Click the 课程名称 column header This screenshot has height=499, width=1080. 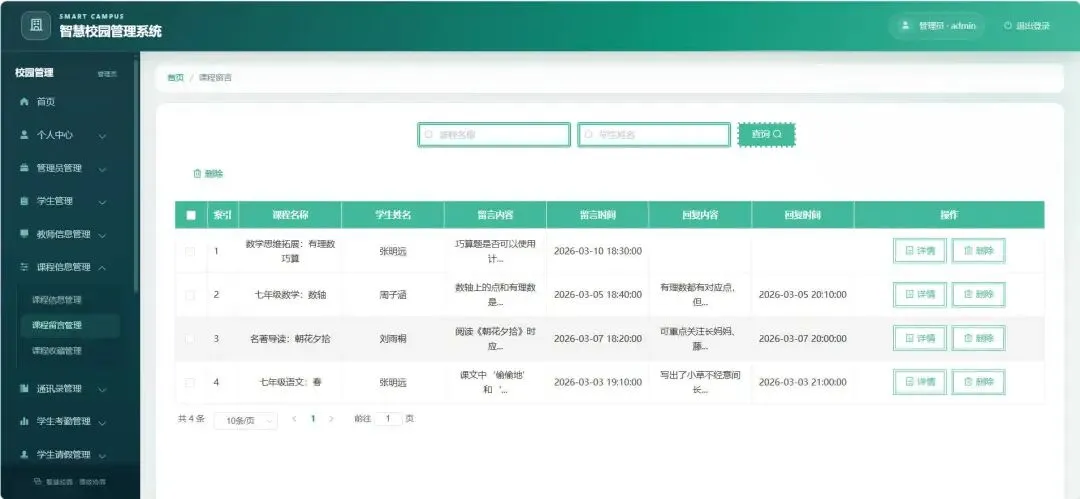coord(290,215)
